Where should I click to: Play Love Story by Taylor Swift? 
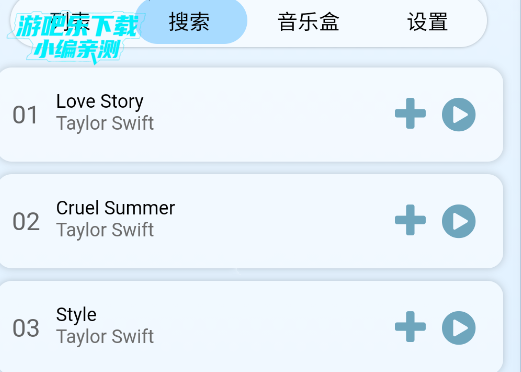pyautogui.click(x=459, y=114)
